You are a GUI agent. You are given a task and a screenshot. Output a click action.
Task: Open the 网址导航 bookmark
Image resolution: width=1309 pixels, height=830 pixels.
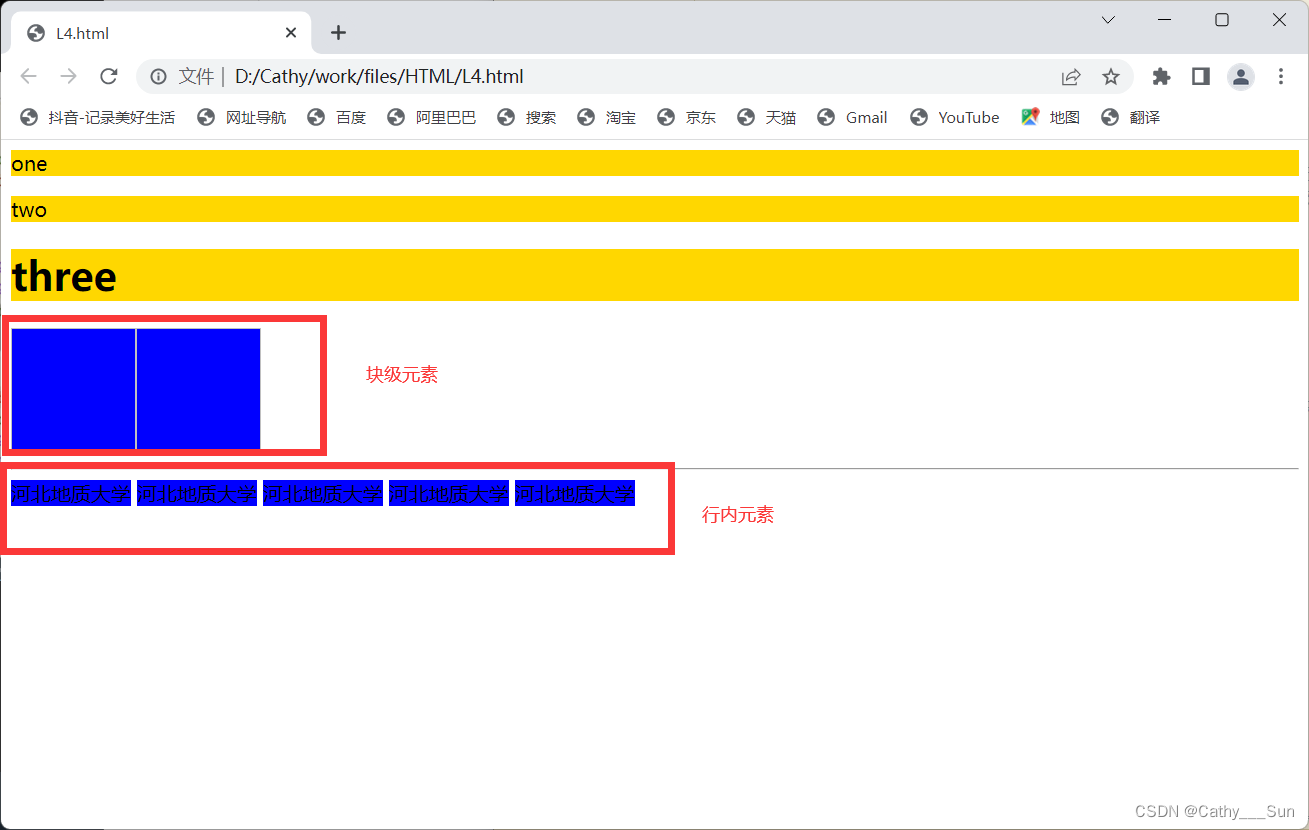click(x=241, y=118)
